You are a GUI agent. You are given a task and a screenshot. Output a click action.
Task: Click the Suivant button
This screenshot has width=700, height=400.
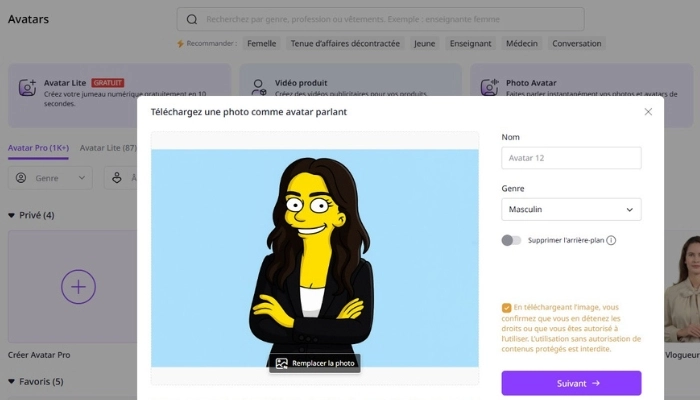[x=571, y=383]
